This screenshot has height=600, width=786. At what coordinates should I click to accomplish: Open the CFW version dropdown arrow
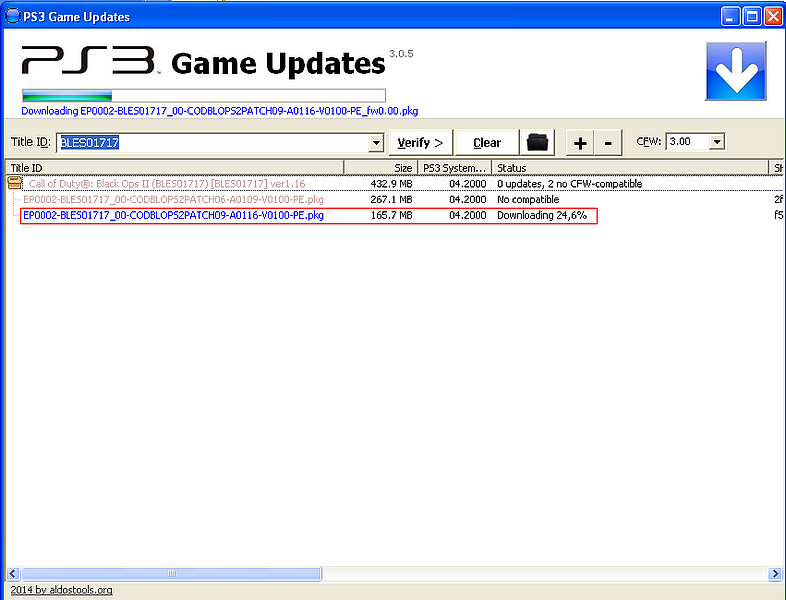717,142
